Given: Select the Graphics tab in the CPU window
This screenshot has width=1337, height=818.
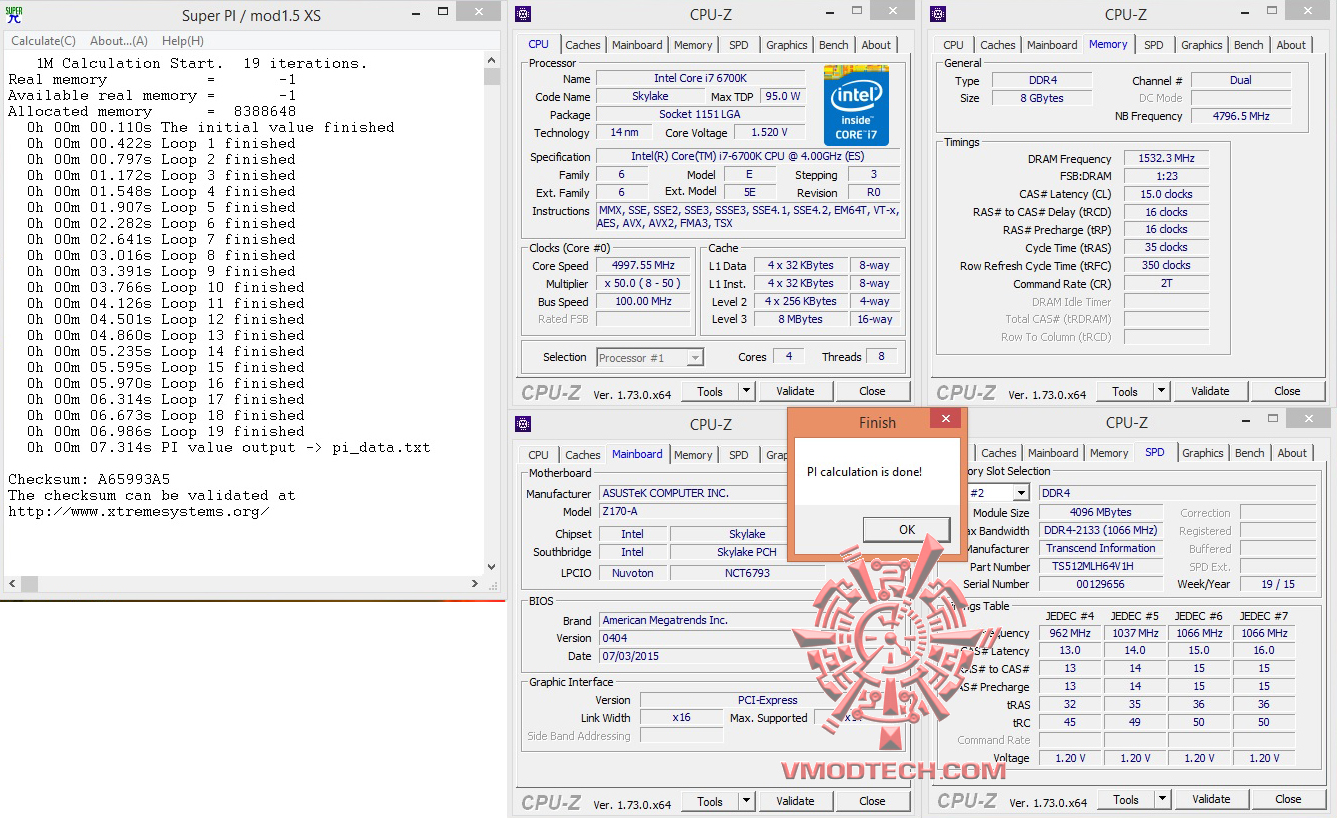Looking at the screenshot, I should click(787, 45).
